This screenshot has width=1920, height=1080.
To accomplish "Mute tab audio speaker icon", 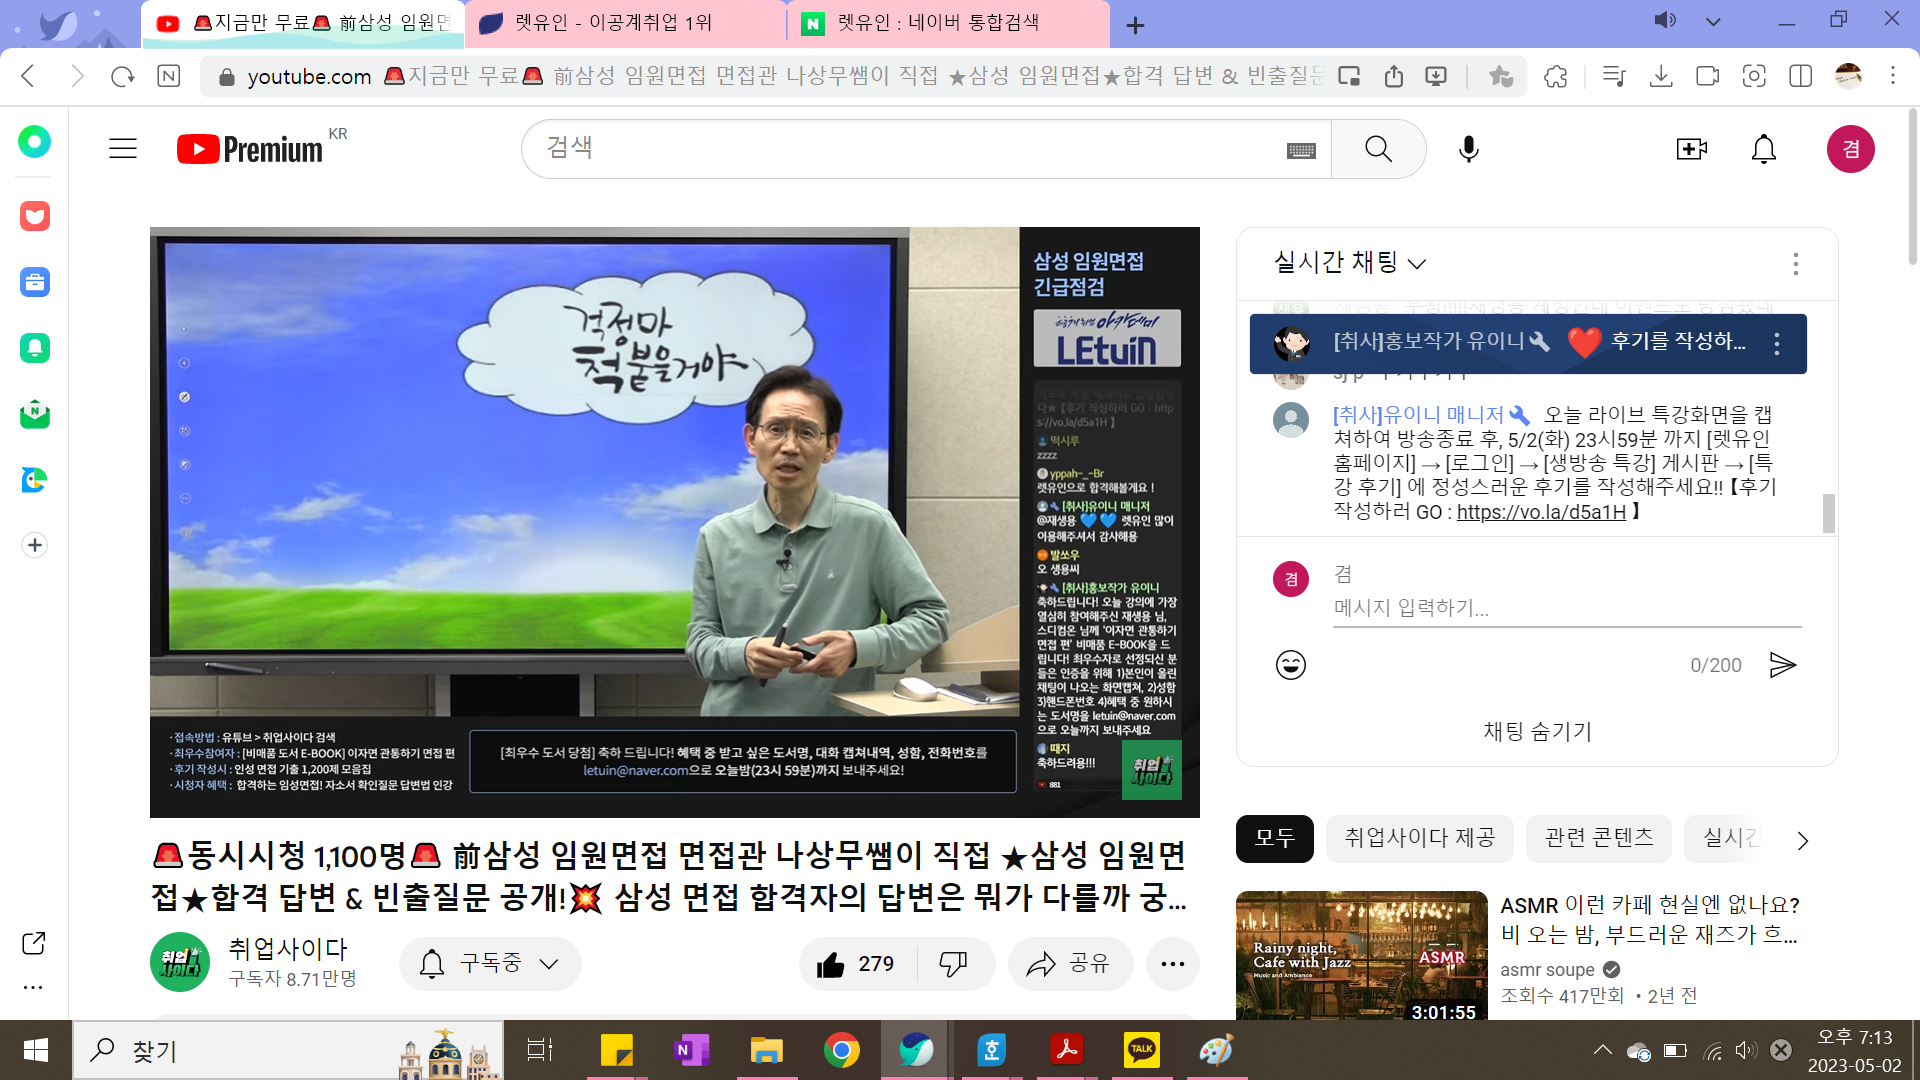I will 1665,20.
